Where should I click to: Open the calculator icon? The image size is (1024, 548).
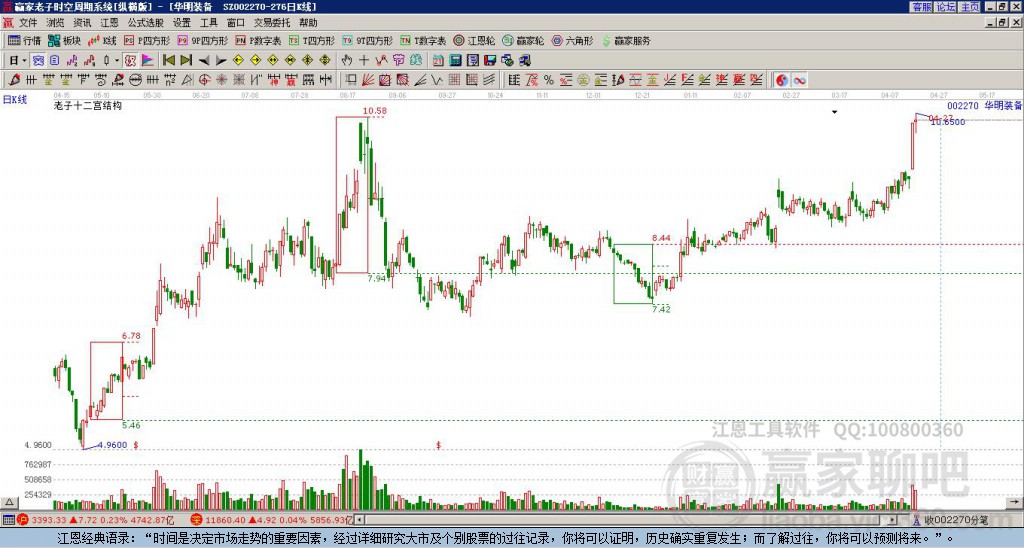pyautogui.click(x=456, y=61)
